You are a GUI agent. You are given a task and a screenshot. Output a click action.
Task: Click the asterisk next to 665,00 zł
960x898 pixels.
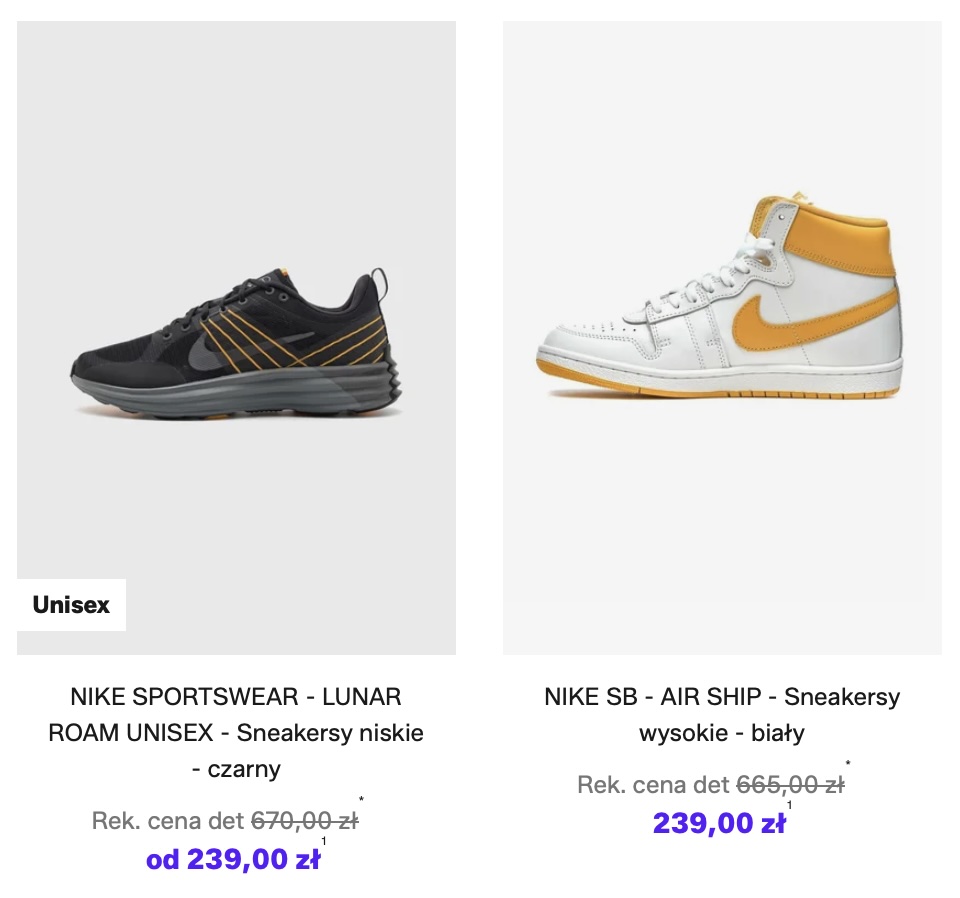(x=848, y=765)
